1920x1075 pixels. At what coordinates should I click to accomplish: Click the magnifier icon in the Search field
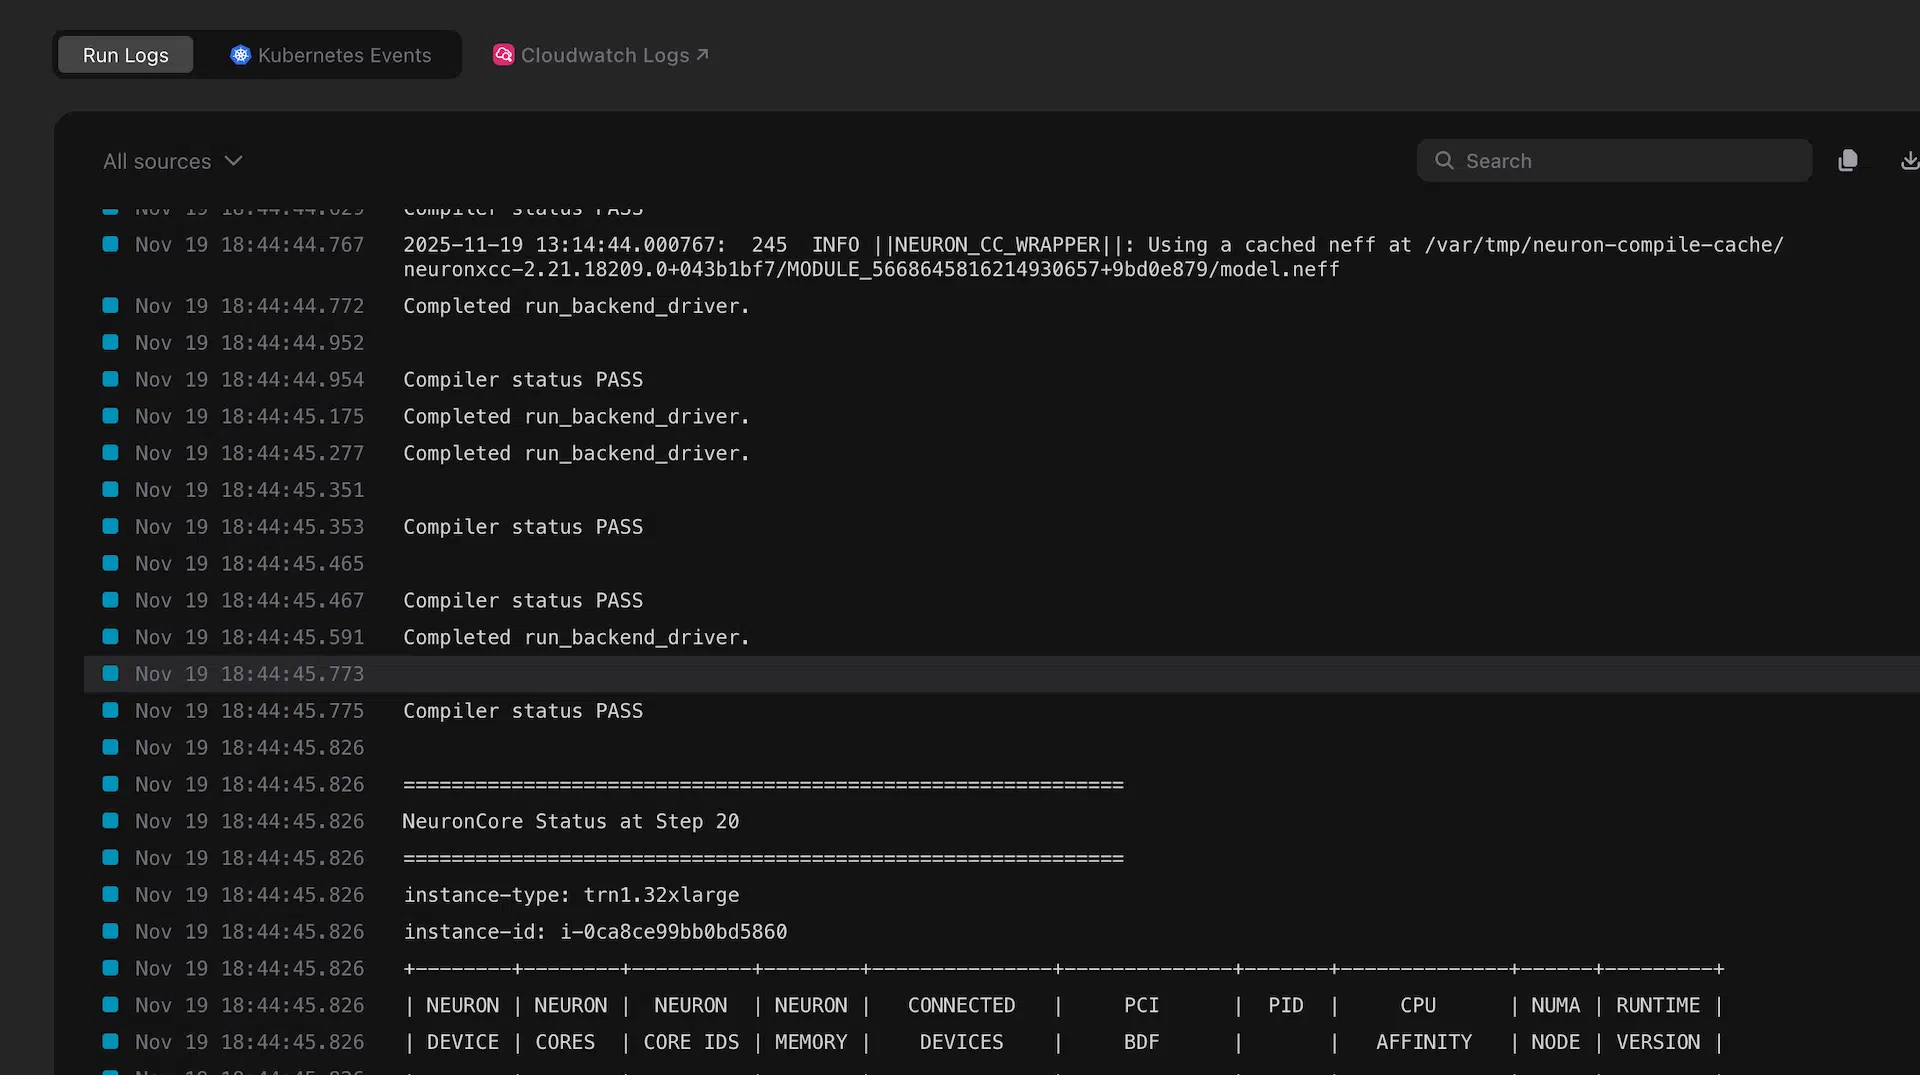[1444, 161]
